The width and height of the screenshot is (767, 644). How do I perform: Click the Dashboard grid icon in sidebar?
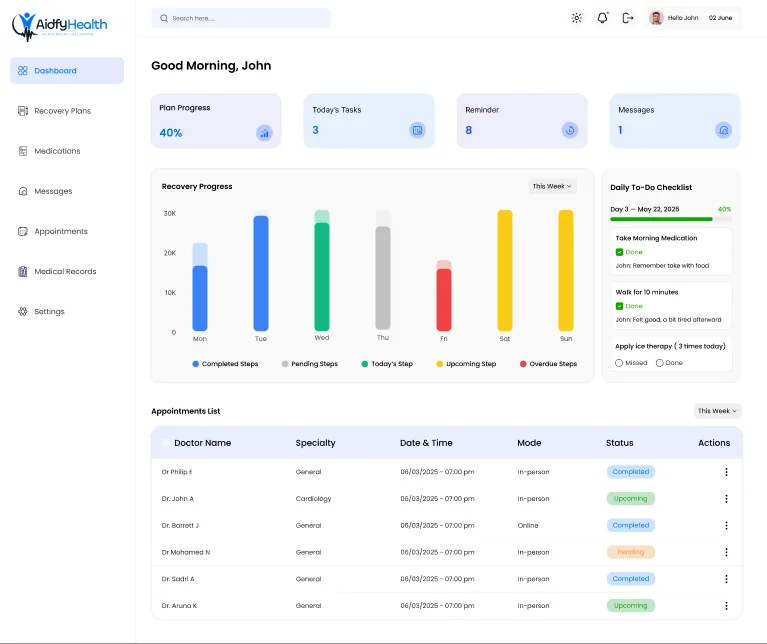tap(23, 71)
